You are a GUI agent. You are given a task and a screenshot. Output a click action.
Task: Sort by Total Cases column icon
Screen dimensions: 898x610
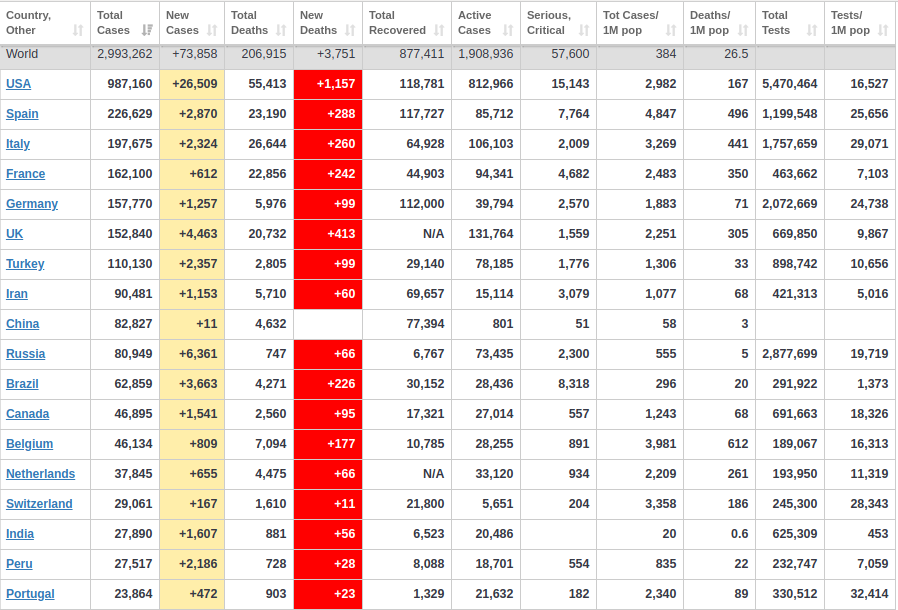[147, 30]
